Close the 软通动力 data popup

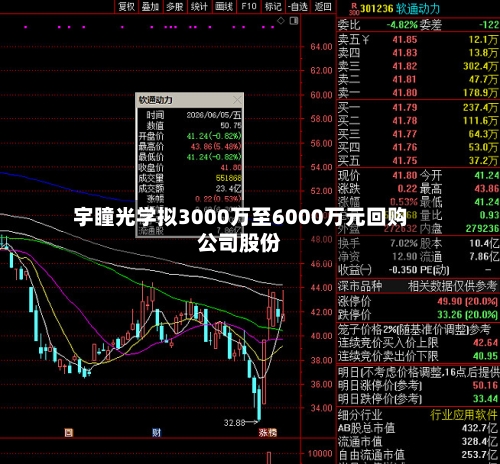pos(237,100)
